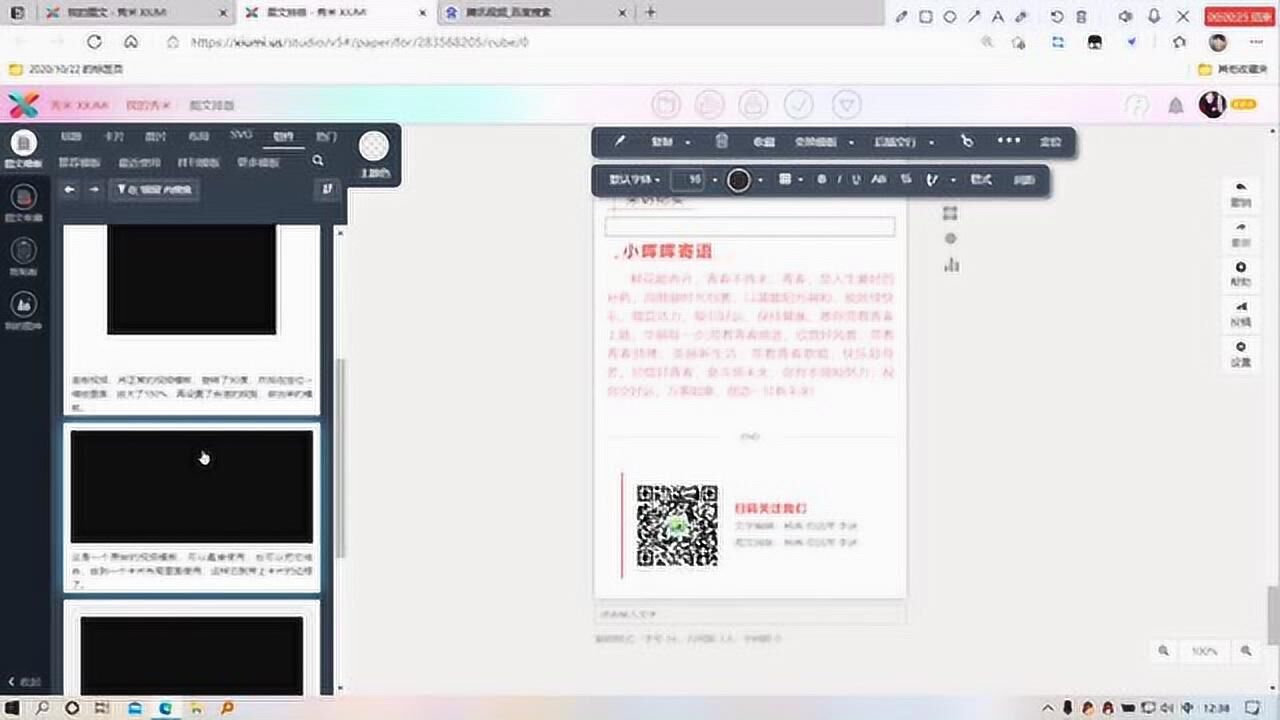Click the trash icon on the floating toolbar
Screen dimensions: 1280x720
(x=722, y=142)
